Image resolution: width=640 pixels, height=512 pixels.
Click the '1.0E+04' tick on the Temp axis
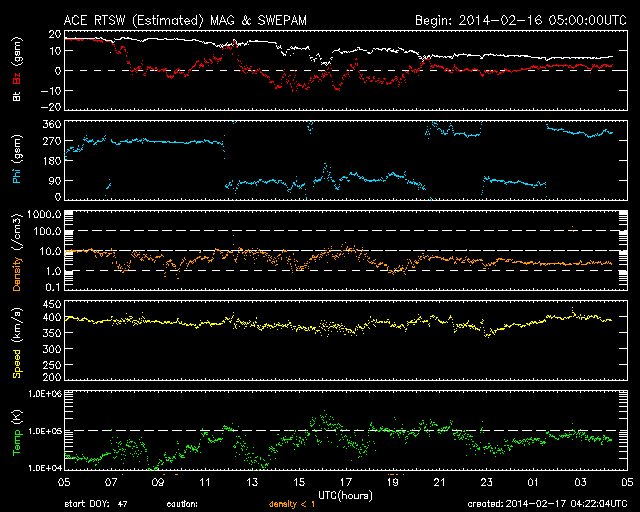[x=45, y=468]
